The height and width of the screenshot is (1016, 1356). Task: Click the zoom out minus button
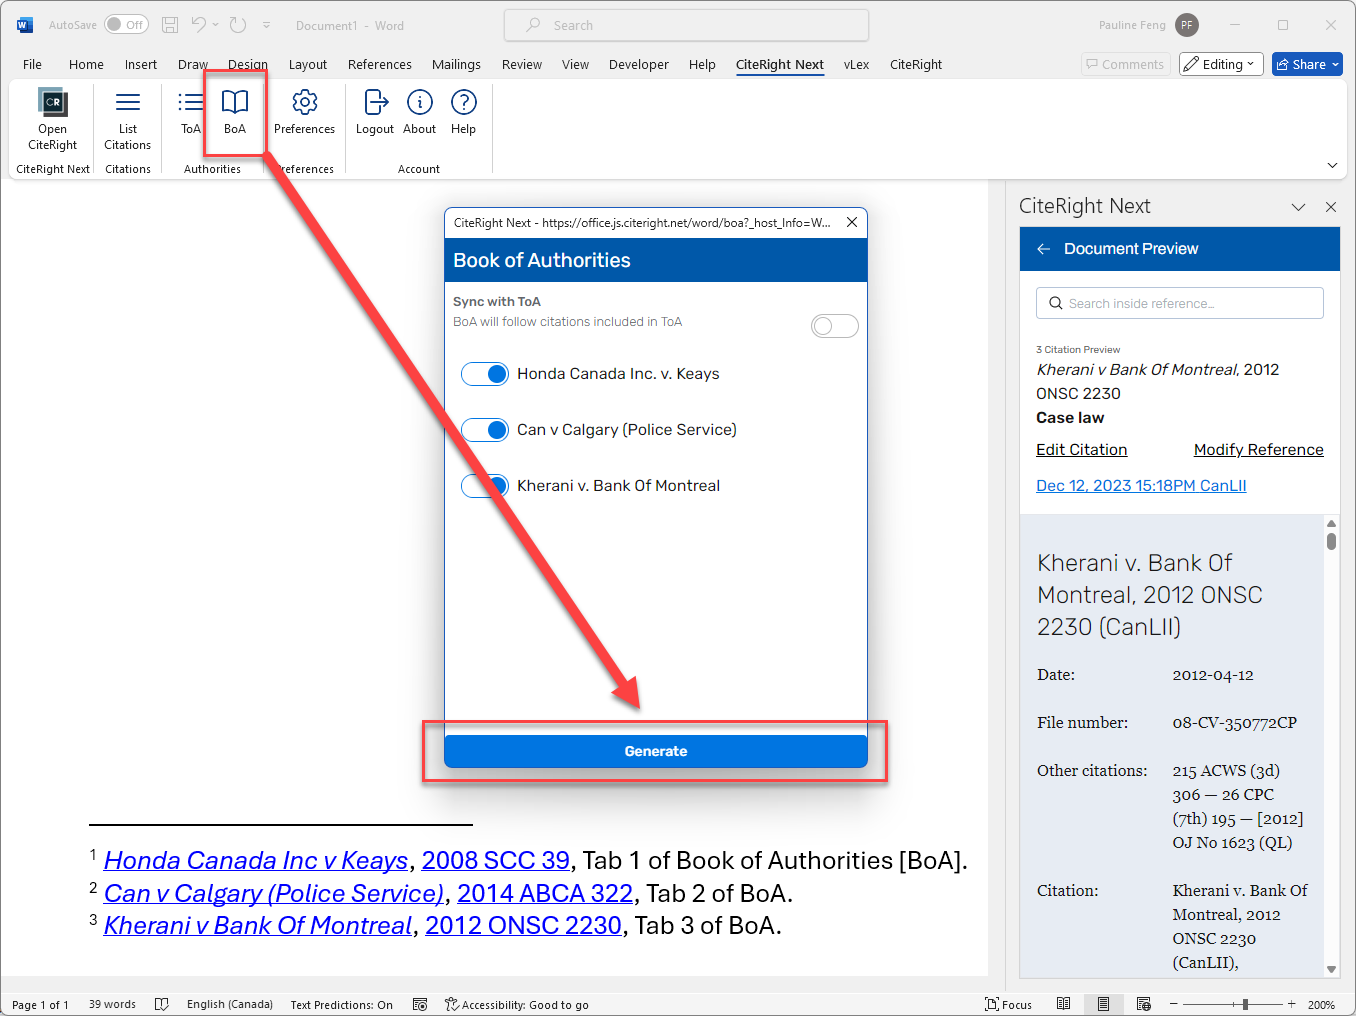point(1174,1004)
